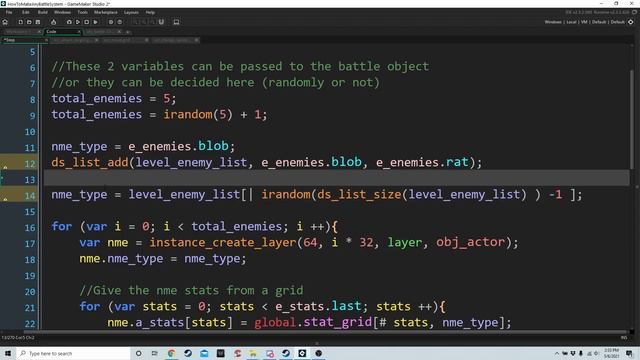Screen dimensions: 640x360
Task: Click 'instance_create_layer' on line 17
Action: click(223, 242)
